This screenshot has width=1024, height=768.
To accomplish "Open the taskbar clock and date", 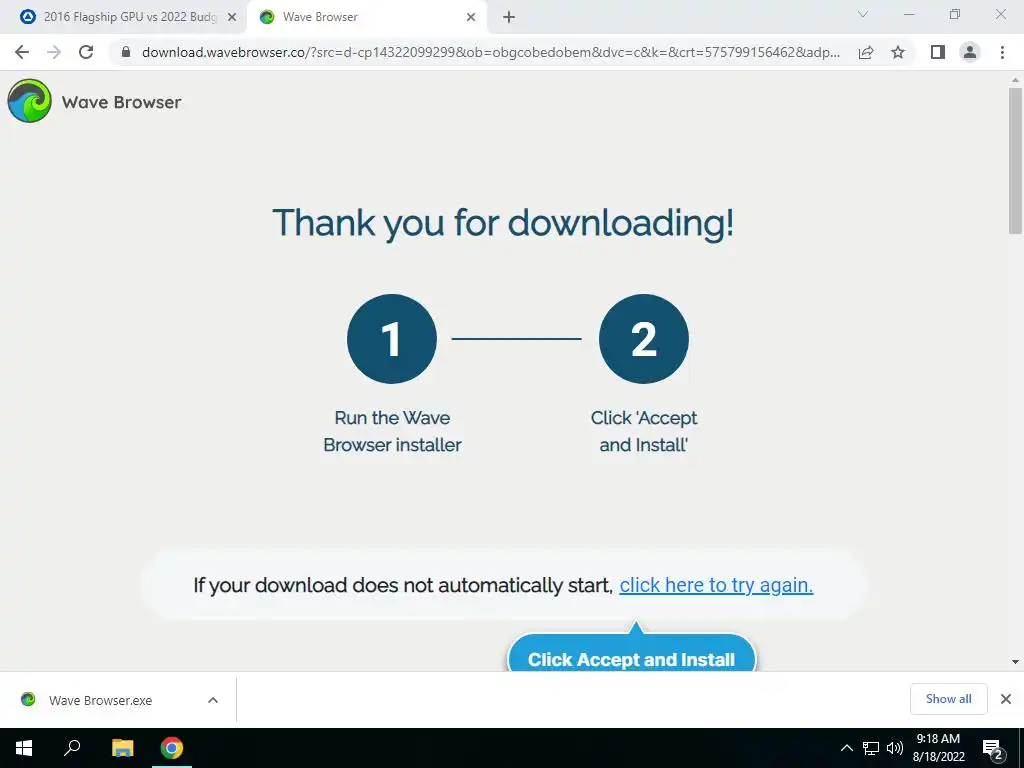I will (x=938, y=748).
